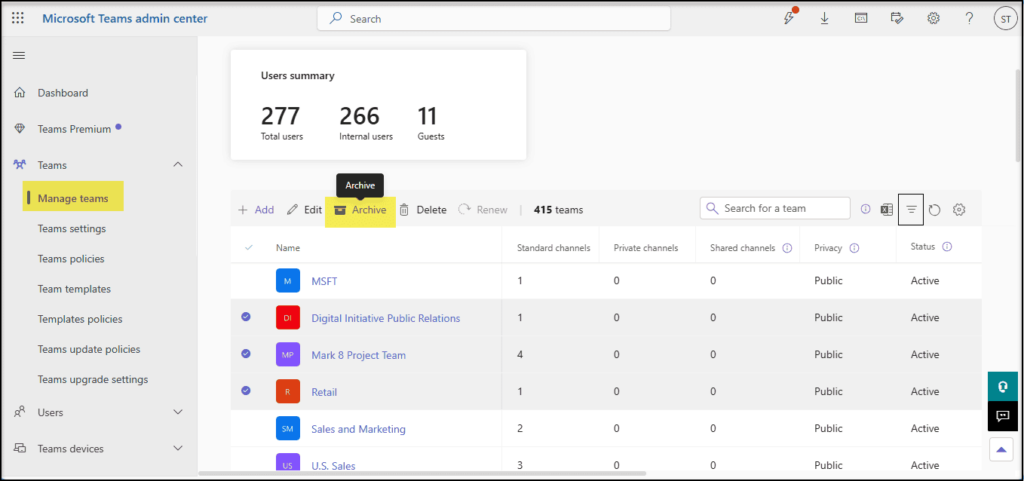The width and height of the screenshot is (1024, 481).
Task: Expand the Teams devices section chevron
Action: (x=178, y=448)
